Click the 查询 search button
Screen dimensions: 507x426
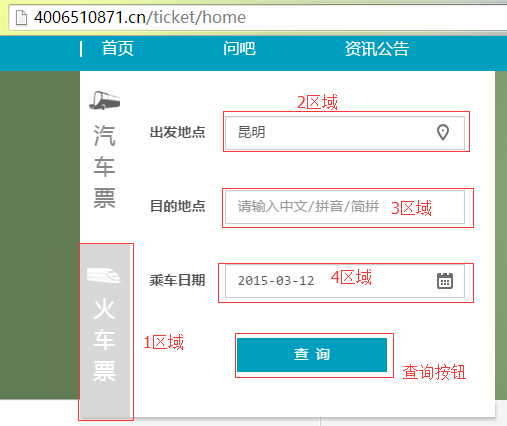pyautogui.click(x=312, y=355)
